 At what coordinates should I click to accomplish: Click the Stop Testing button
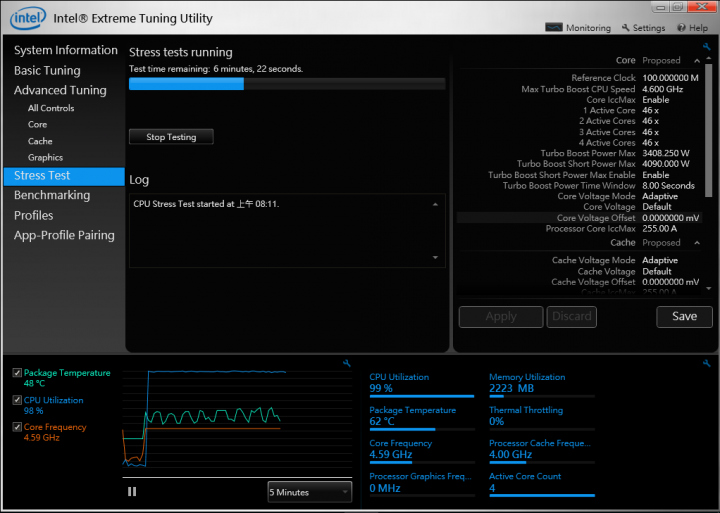171,137
